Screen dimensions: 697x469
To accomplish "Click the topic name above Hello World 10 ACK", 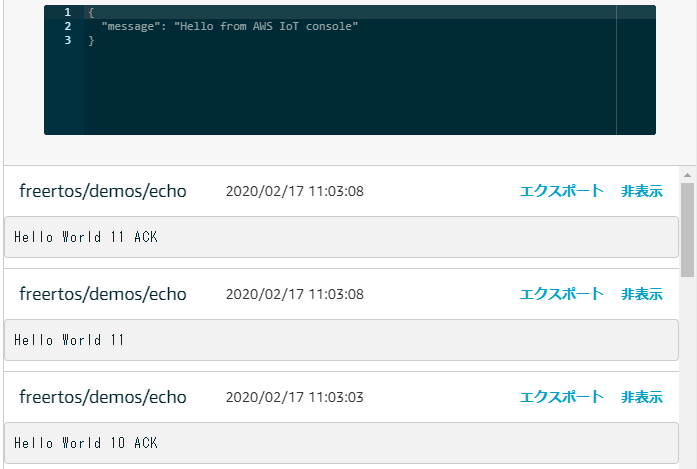I will pyautogui.click(x=103, y=397).
